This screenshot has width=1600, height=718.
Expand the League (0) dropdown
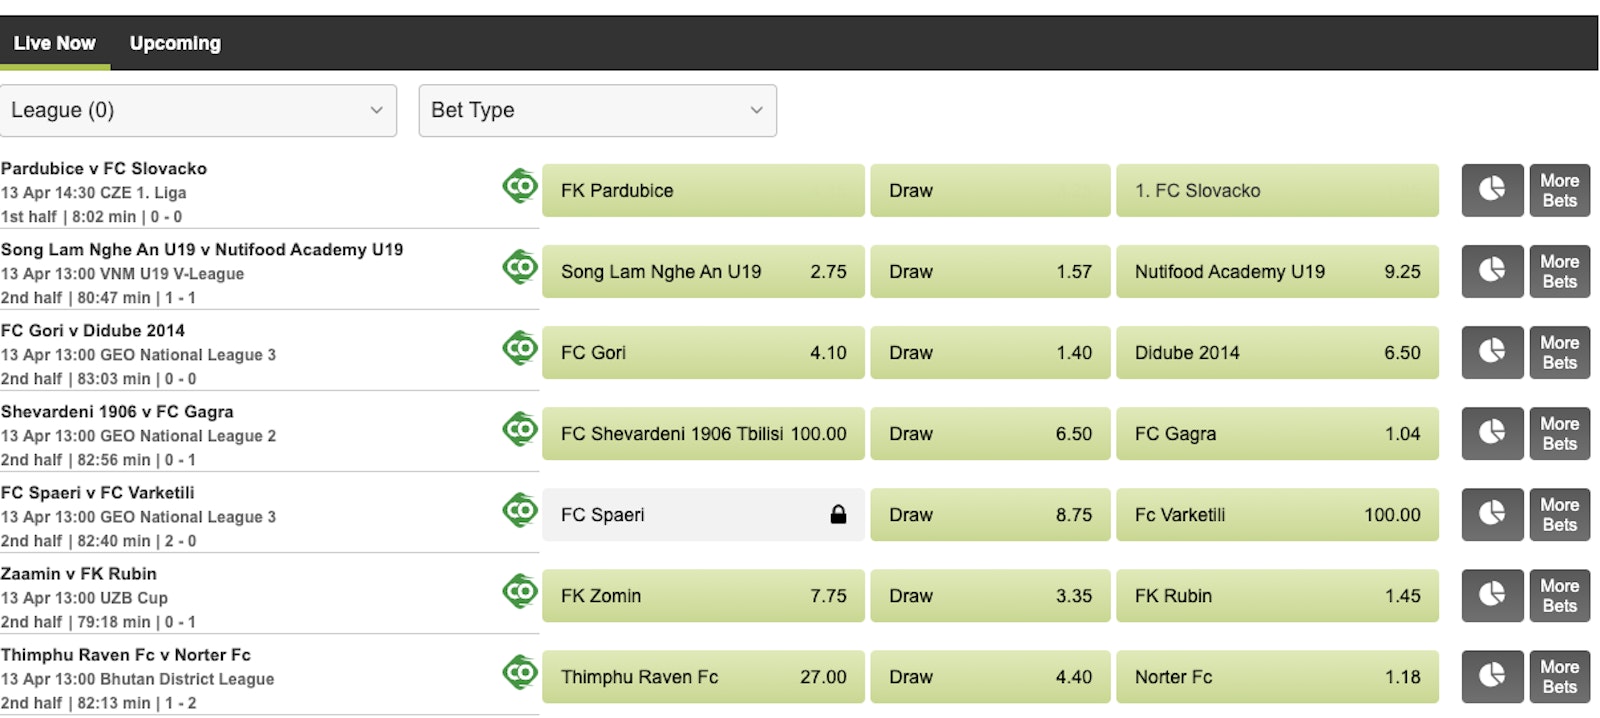coord(198,110)
